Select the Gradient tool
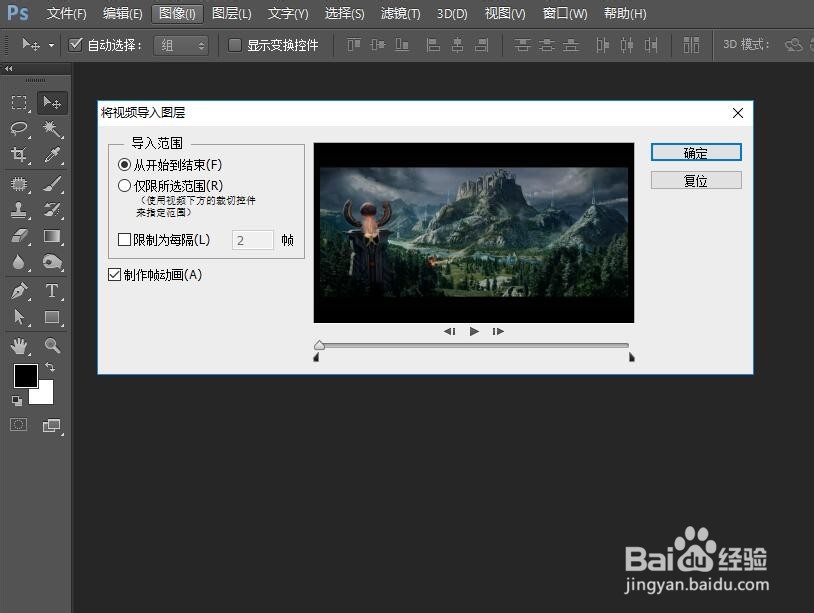The height and width of the screenshot is (613, 814). [52, 236]
